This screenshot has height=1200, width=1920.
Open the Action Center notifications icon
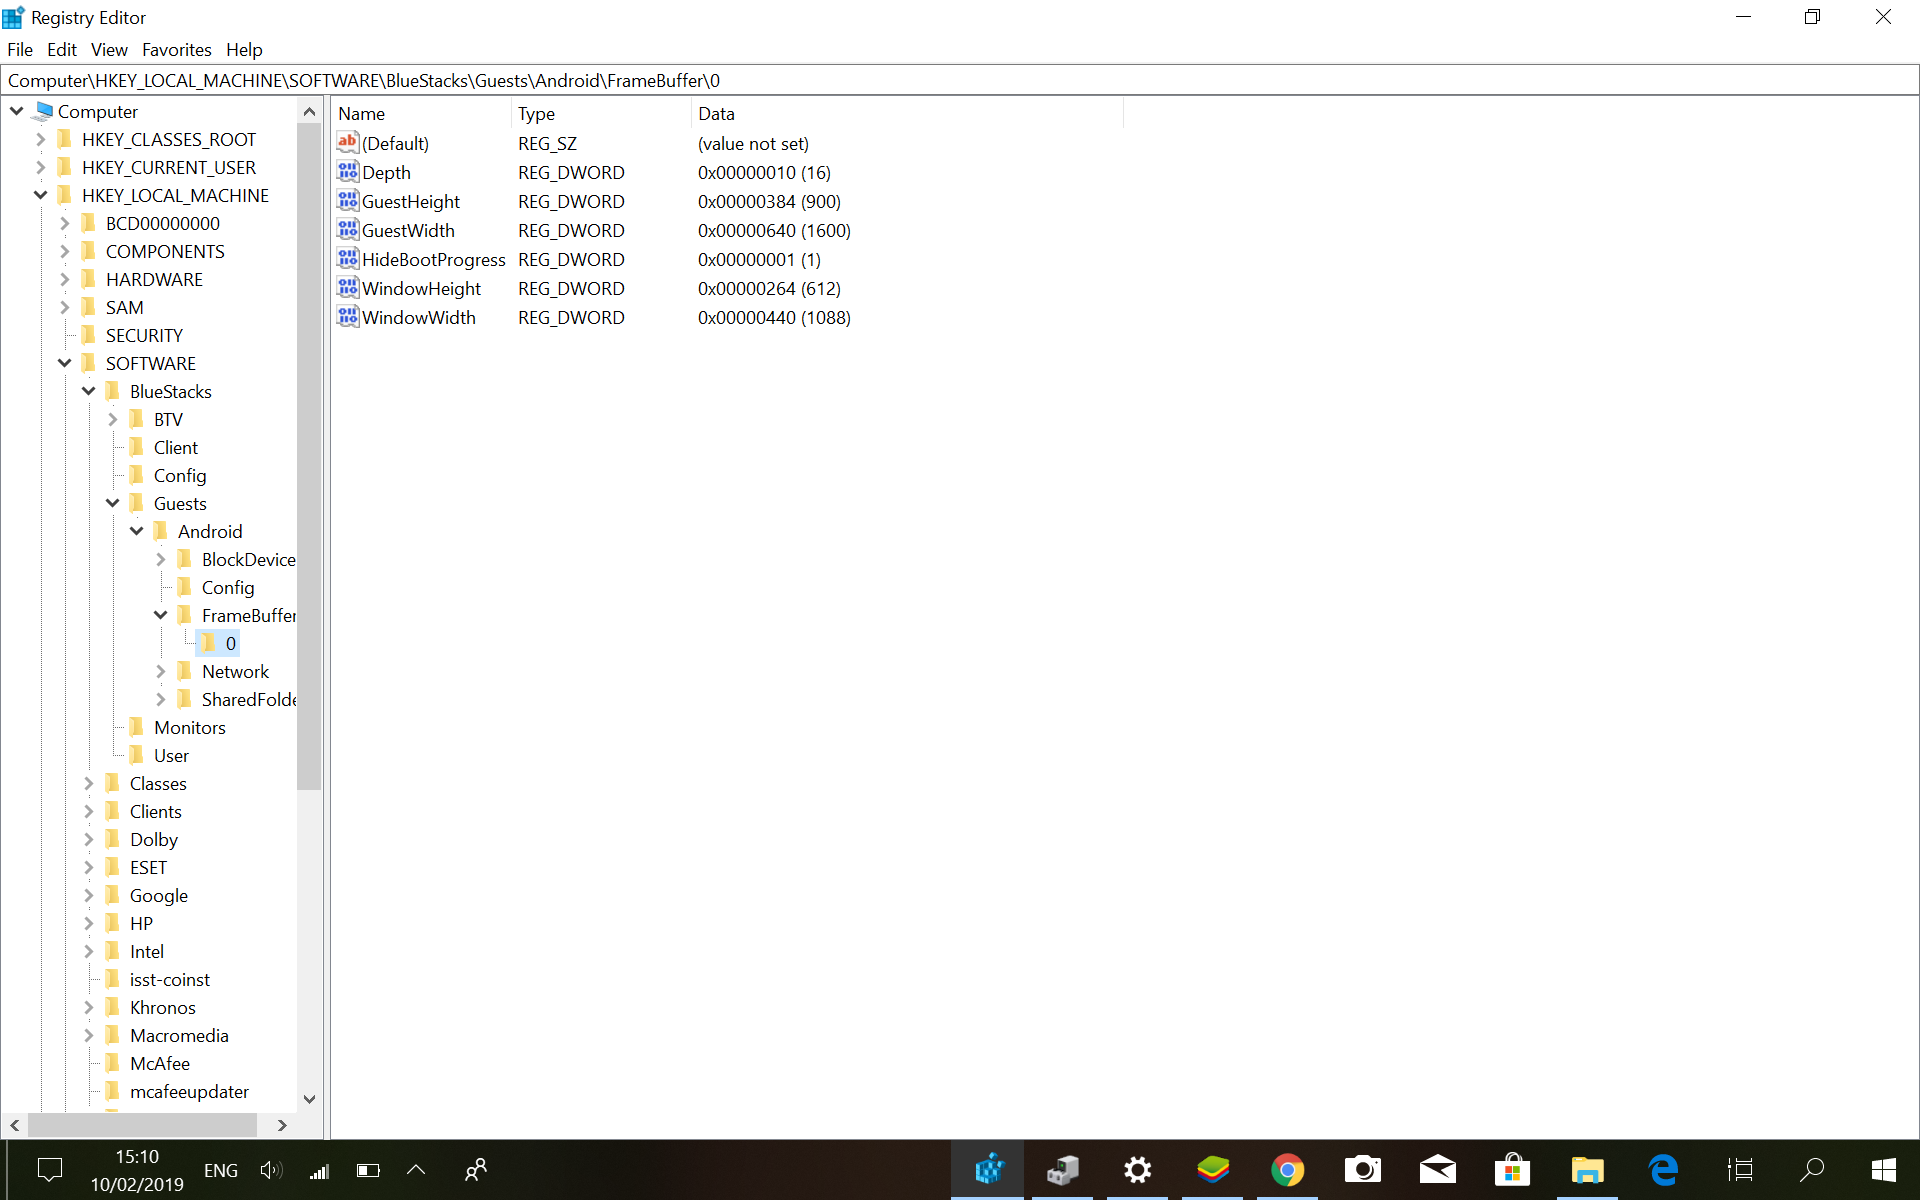[49, 1169]
